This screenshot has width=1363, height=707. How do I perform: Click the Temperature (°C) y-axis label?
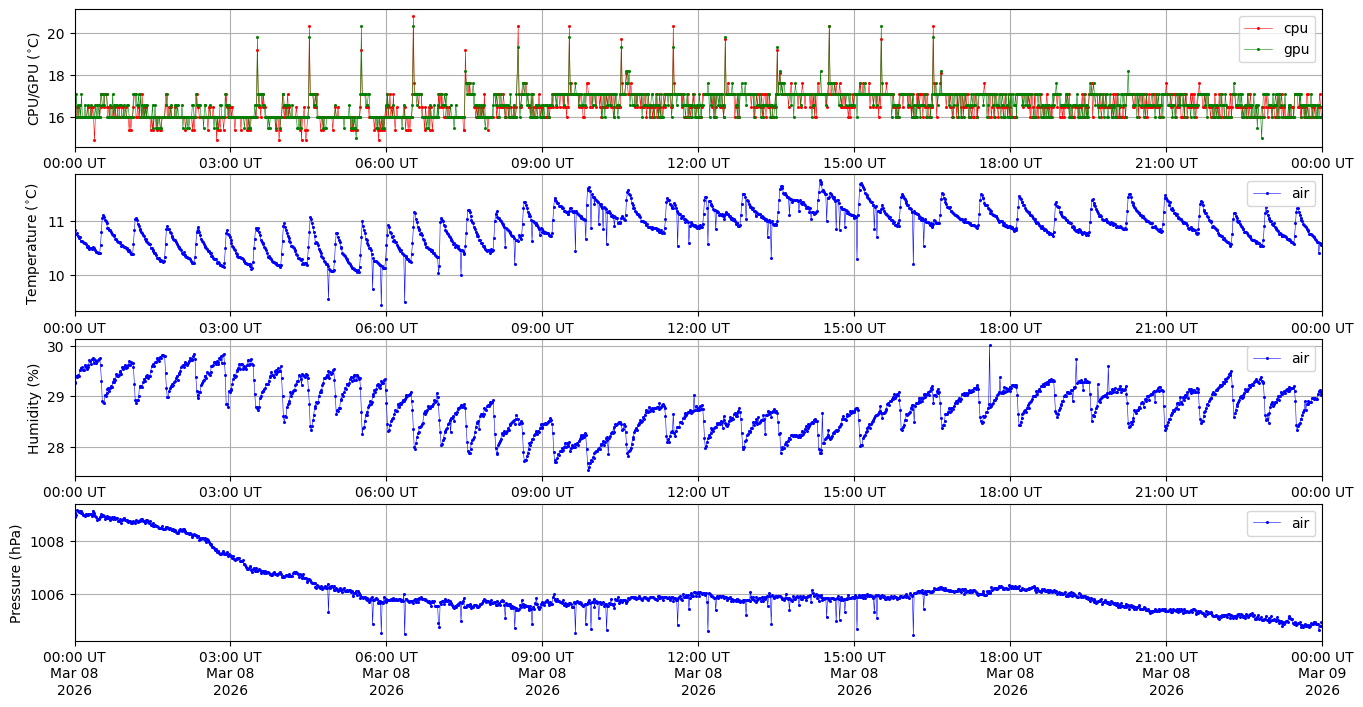click(x=34, y=243)
